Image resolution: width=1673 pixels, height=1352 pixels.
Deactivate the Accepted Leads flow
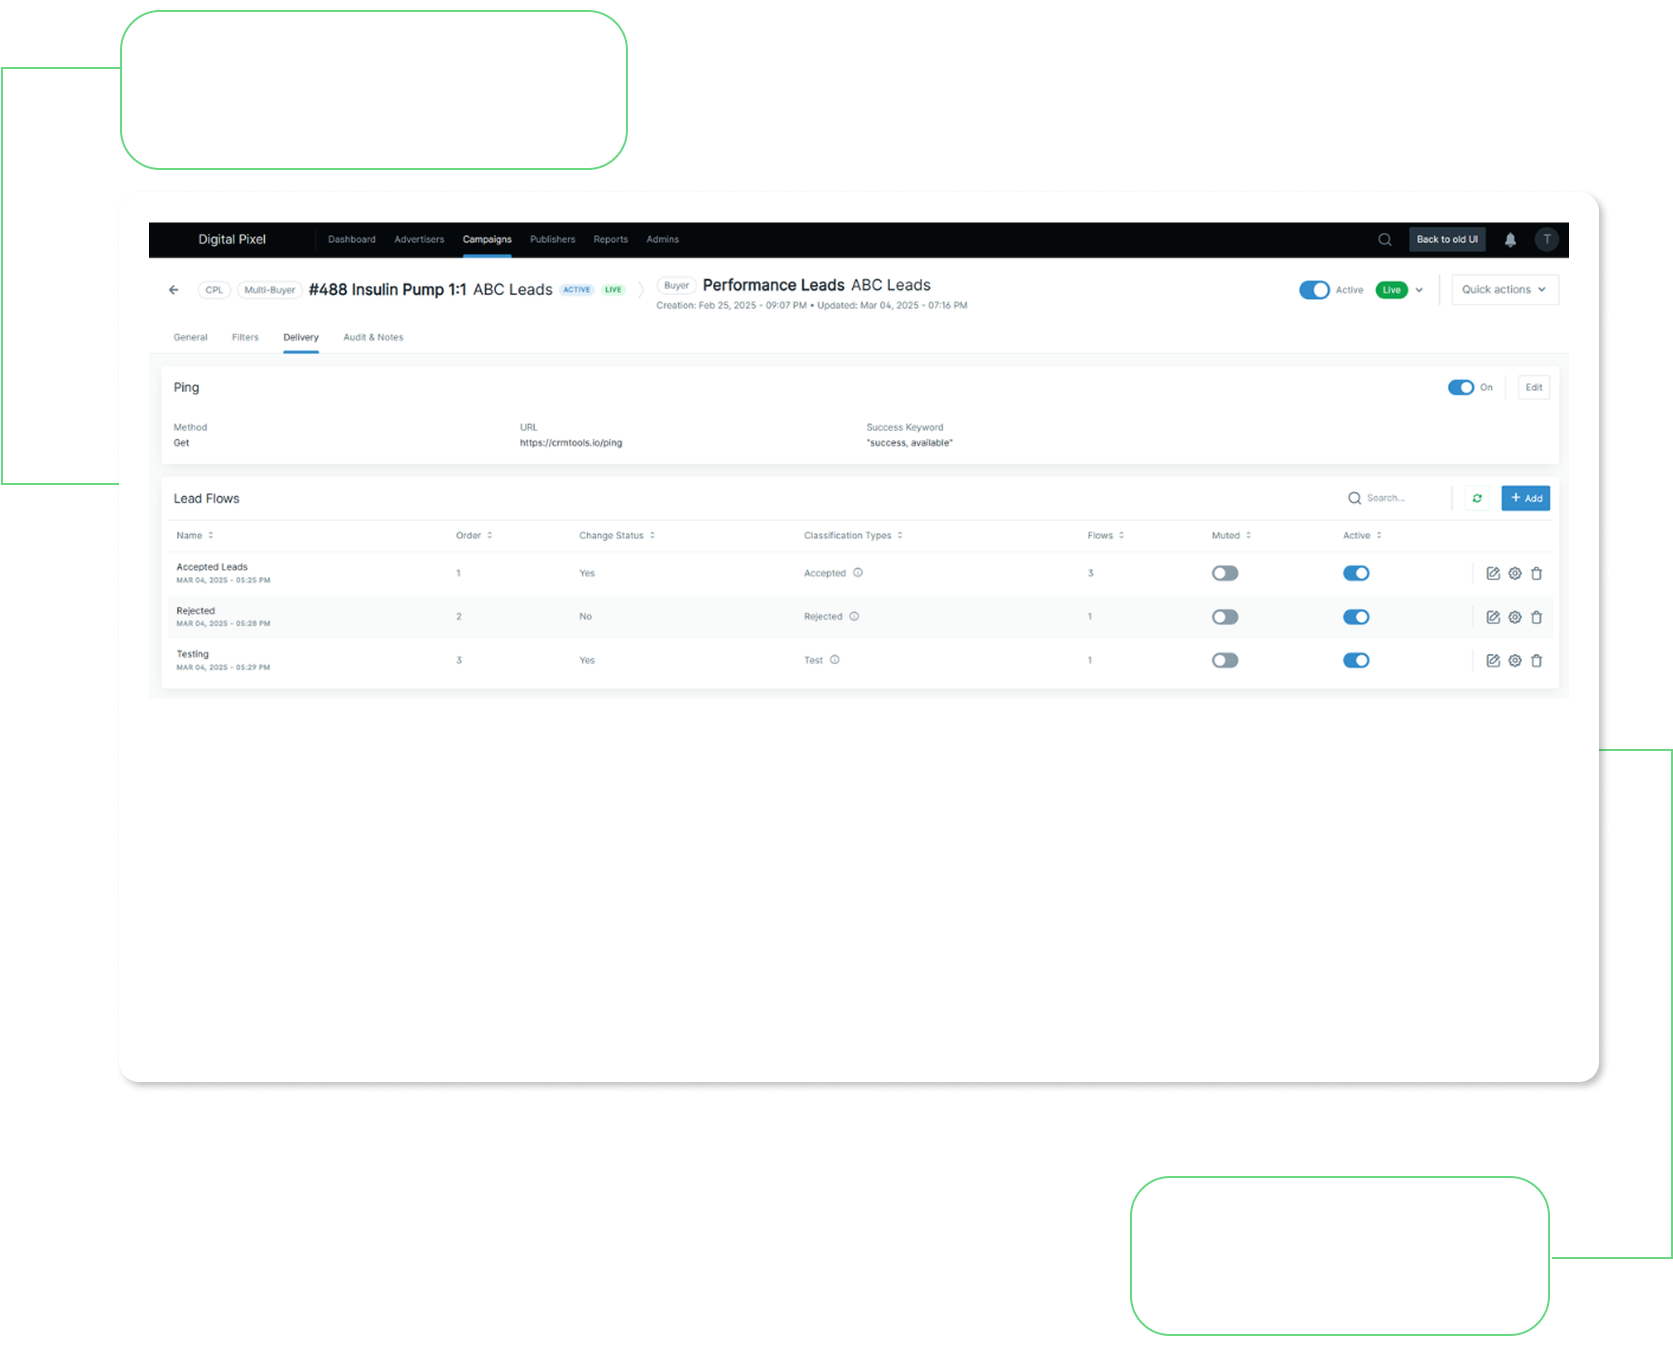1356,573
